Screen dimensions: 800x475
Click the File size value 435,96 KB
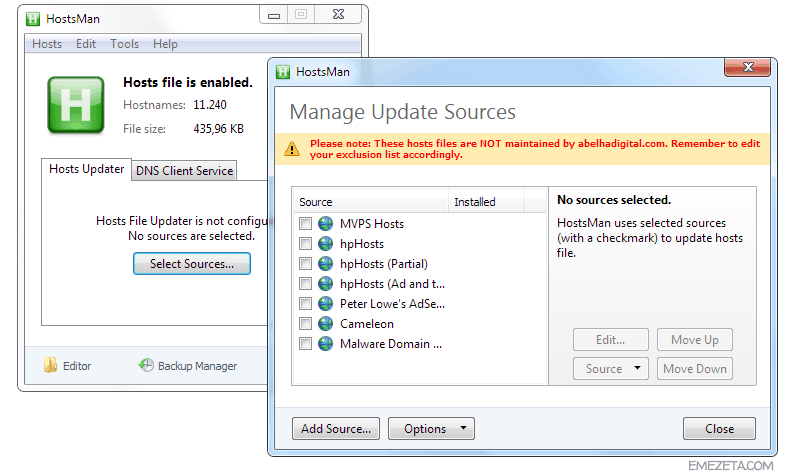(x=218, y=129)
